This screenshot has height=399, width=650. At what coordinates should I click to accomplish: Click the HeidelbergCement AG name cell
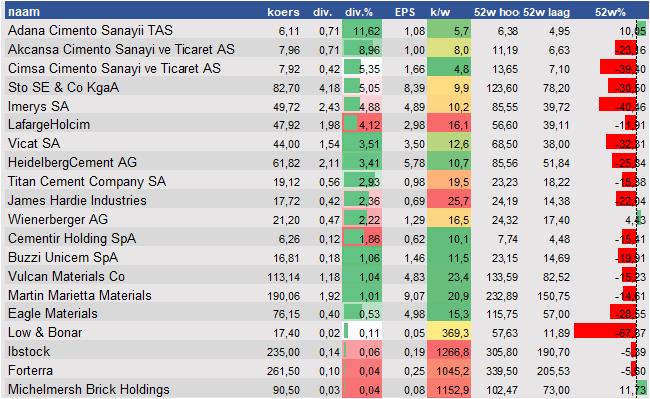[x=72, y=162]
